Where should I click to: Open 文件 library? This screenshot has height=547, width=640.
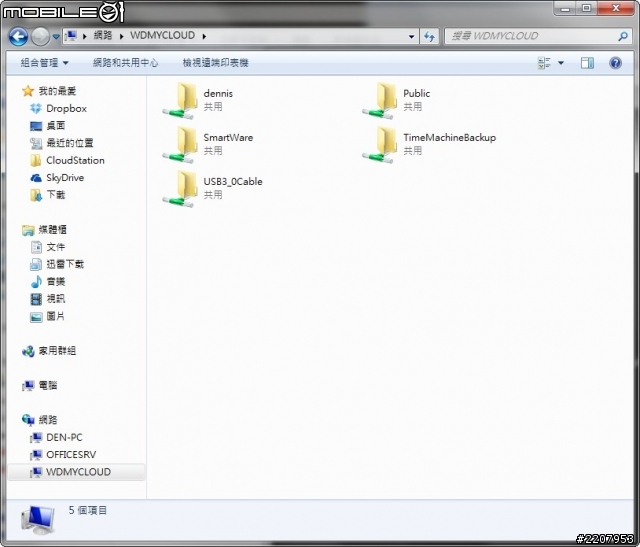point(56,247)
